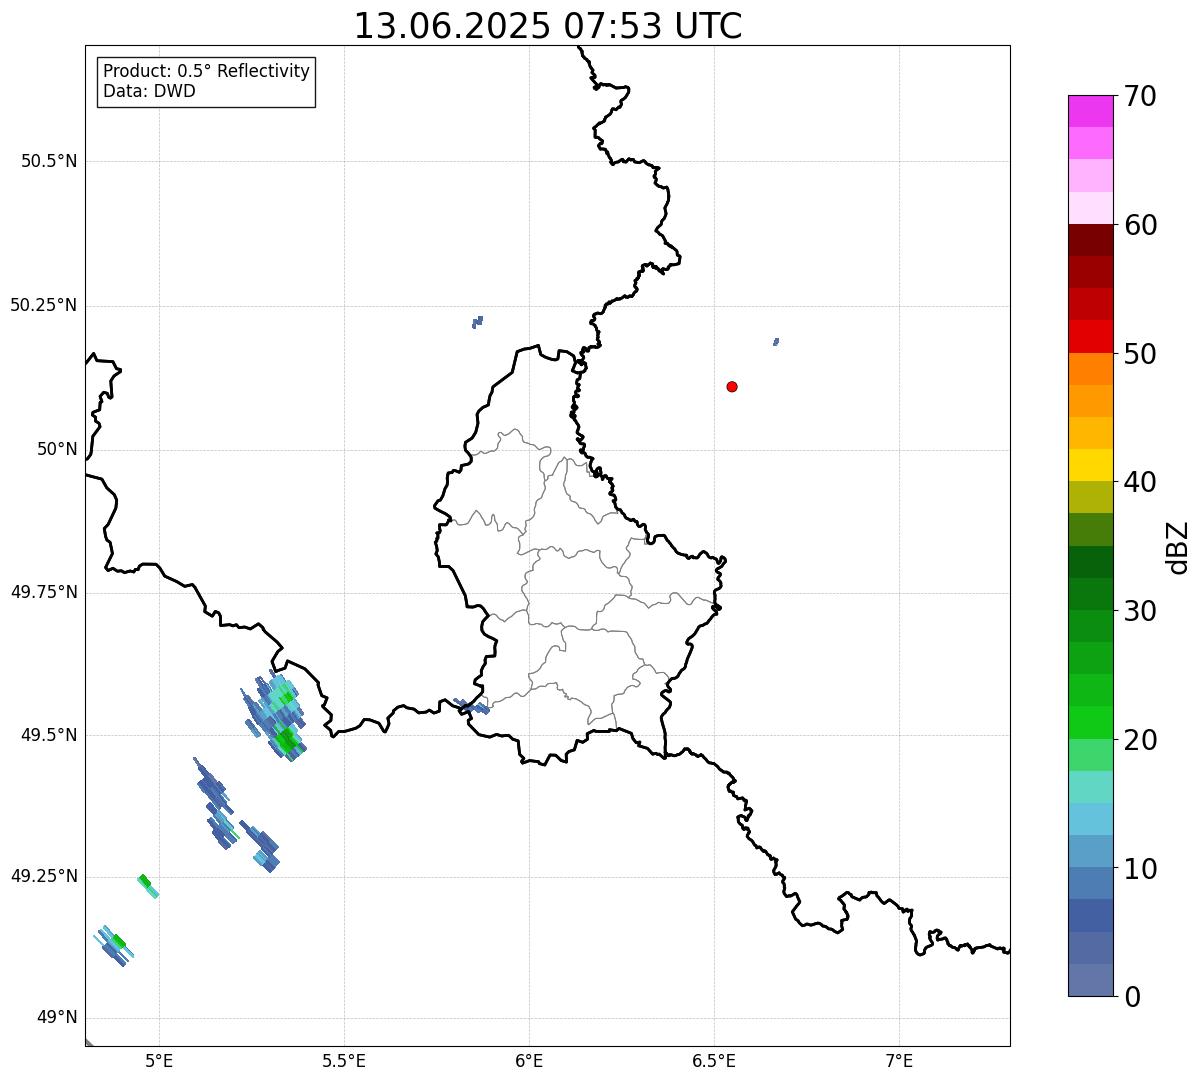Click the 6°E longitude label
Viewport: 1202px width, 1081px height.
[x=529, y=1060]
